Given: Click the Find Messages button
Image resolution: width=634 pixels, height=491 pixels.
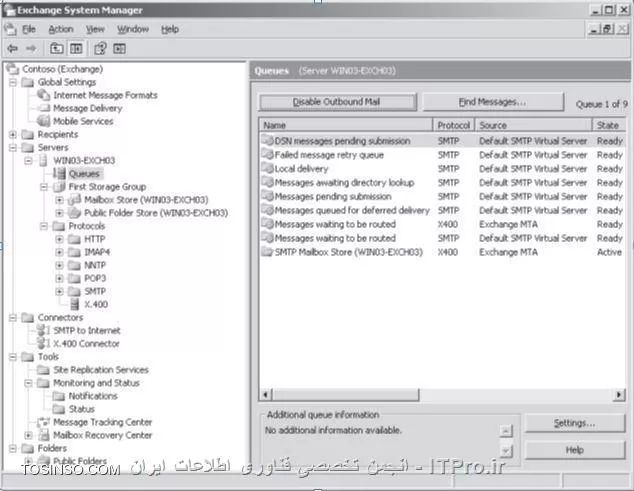Looking at the screenshot, I should click(x=492, y=102).
